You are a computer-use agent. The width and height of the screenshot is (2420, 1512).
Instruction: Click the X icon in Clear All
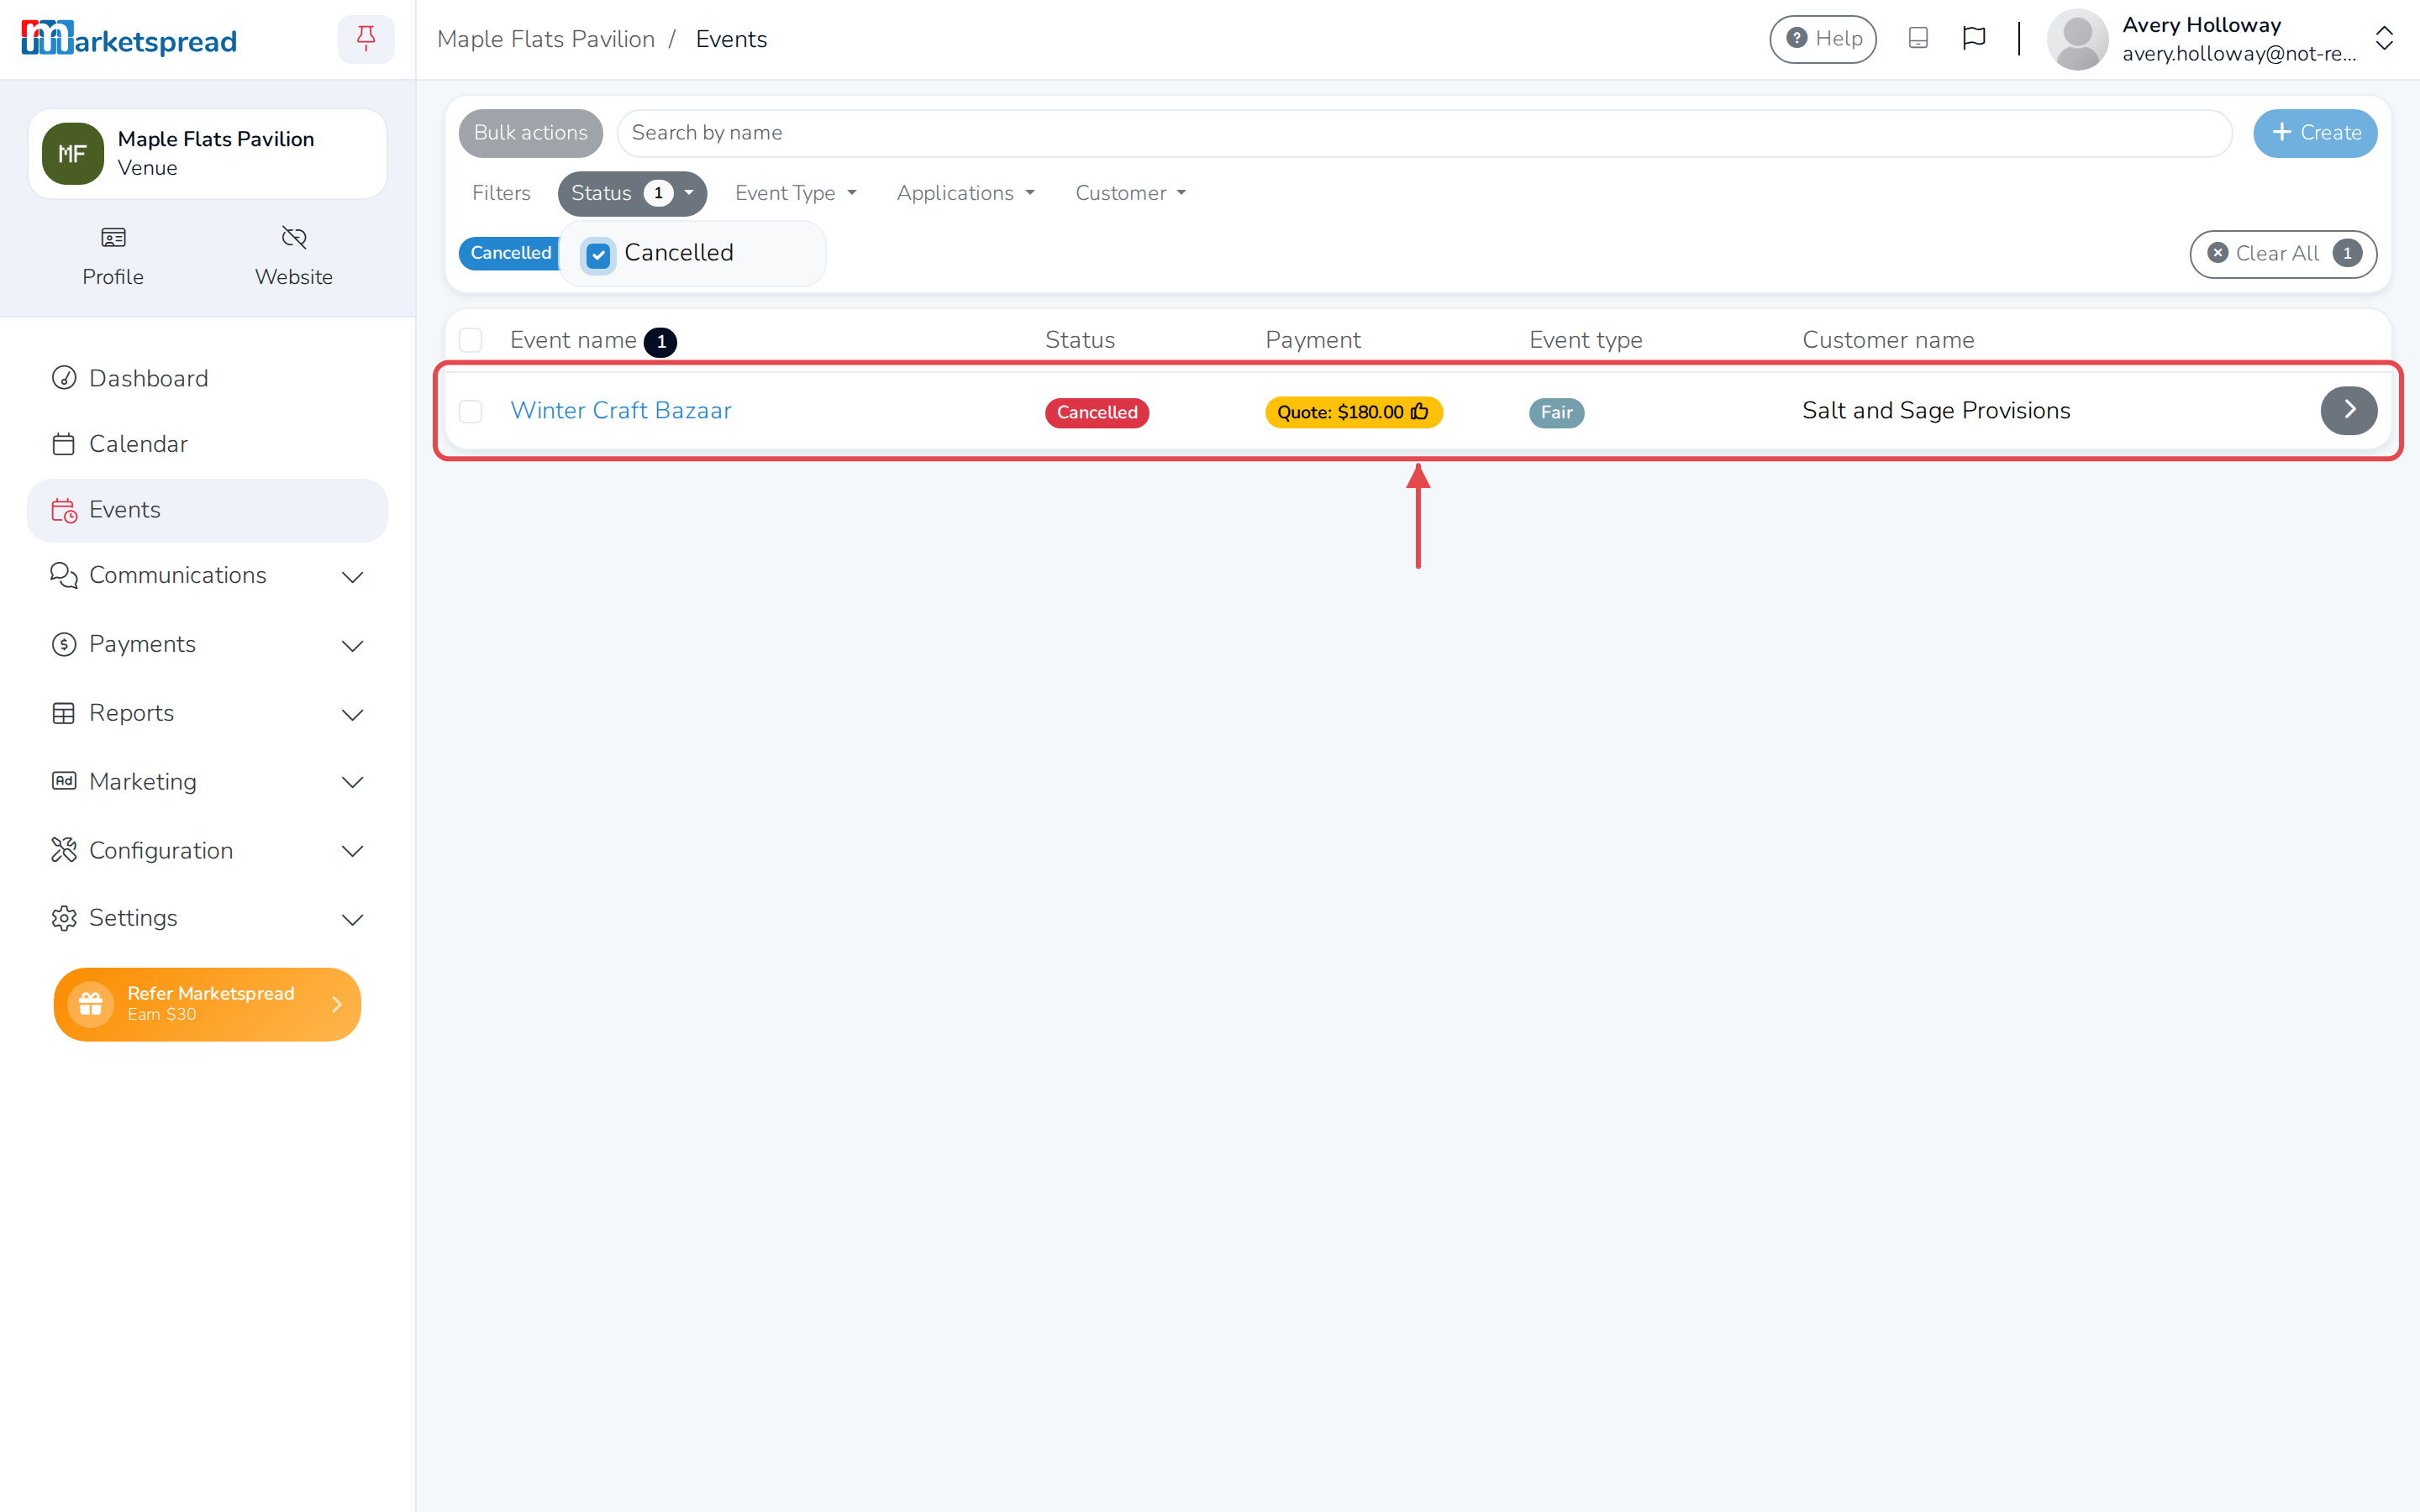click(2217, 253)
